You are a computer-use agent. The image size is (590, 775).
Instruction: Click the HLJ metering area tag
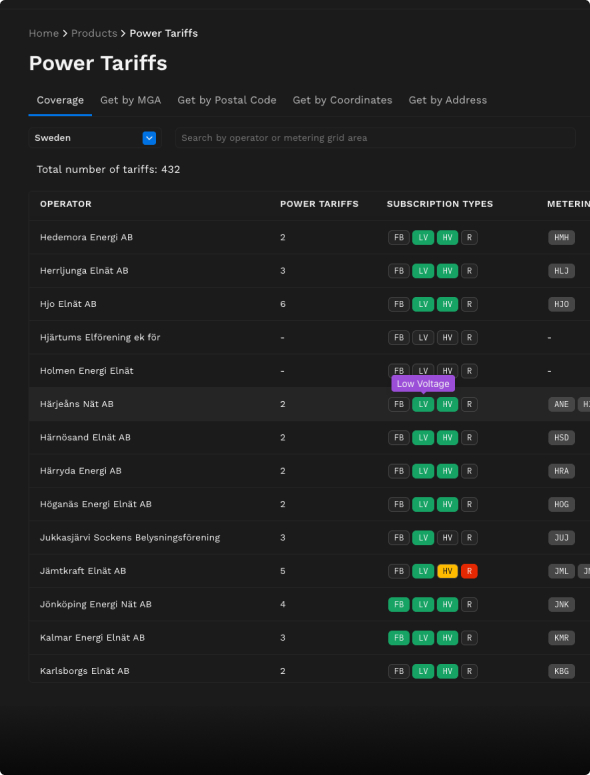pyautogui.click(x=561, y=271)
